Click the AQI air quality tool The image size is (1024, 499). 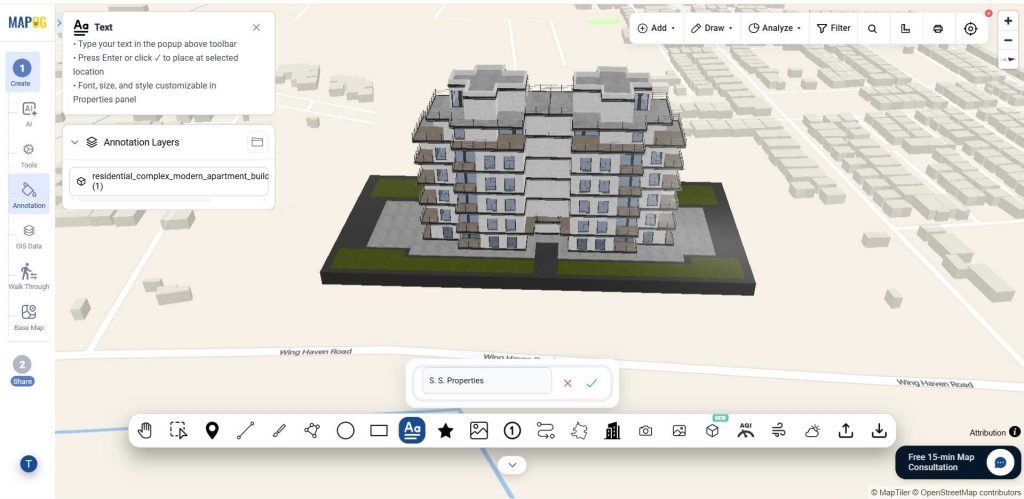coord(746,430)
